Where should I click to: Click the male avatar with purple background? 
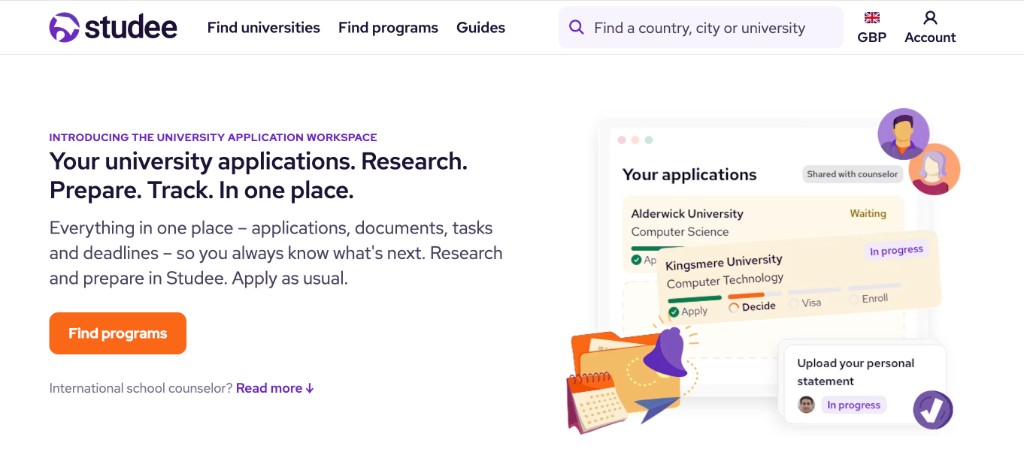903,134
